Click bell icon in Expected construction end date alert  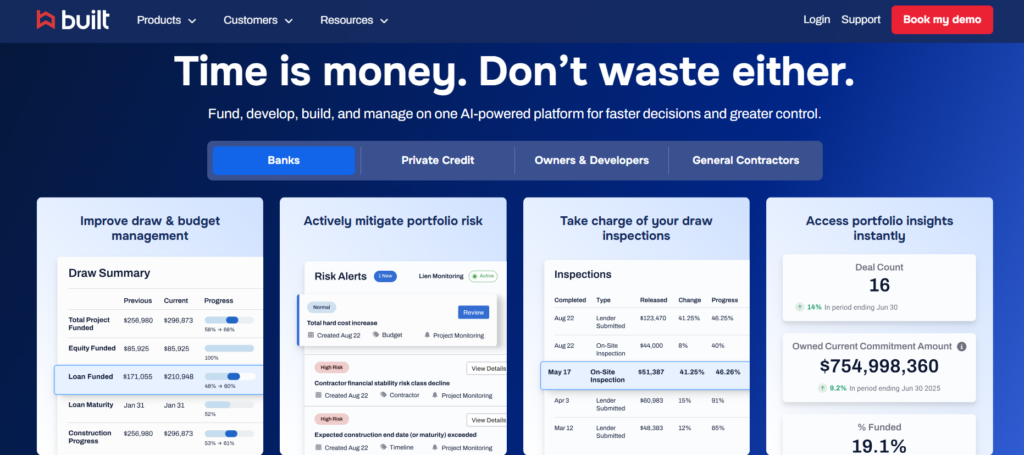pos(435,447)
